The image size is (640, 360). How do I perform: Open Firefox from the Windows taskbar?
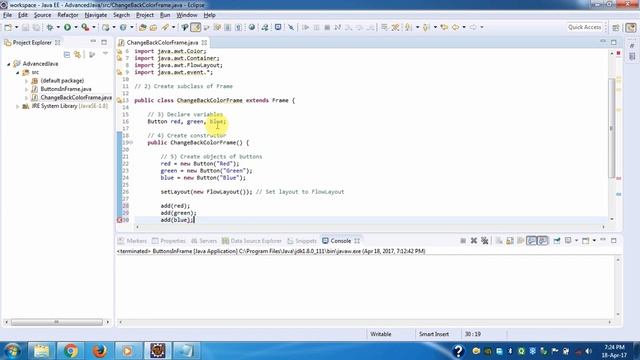99,351
